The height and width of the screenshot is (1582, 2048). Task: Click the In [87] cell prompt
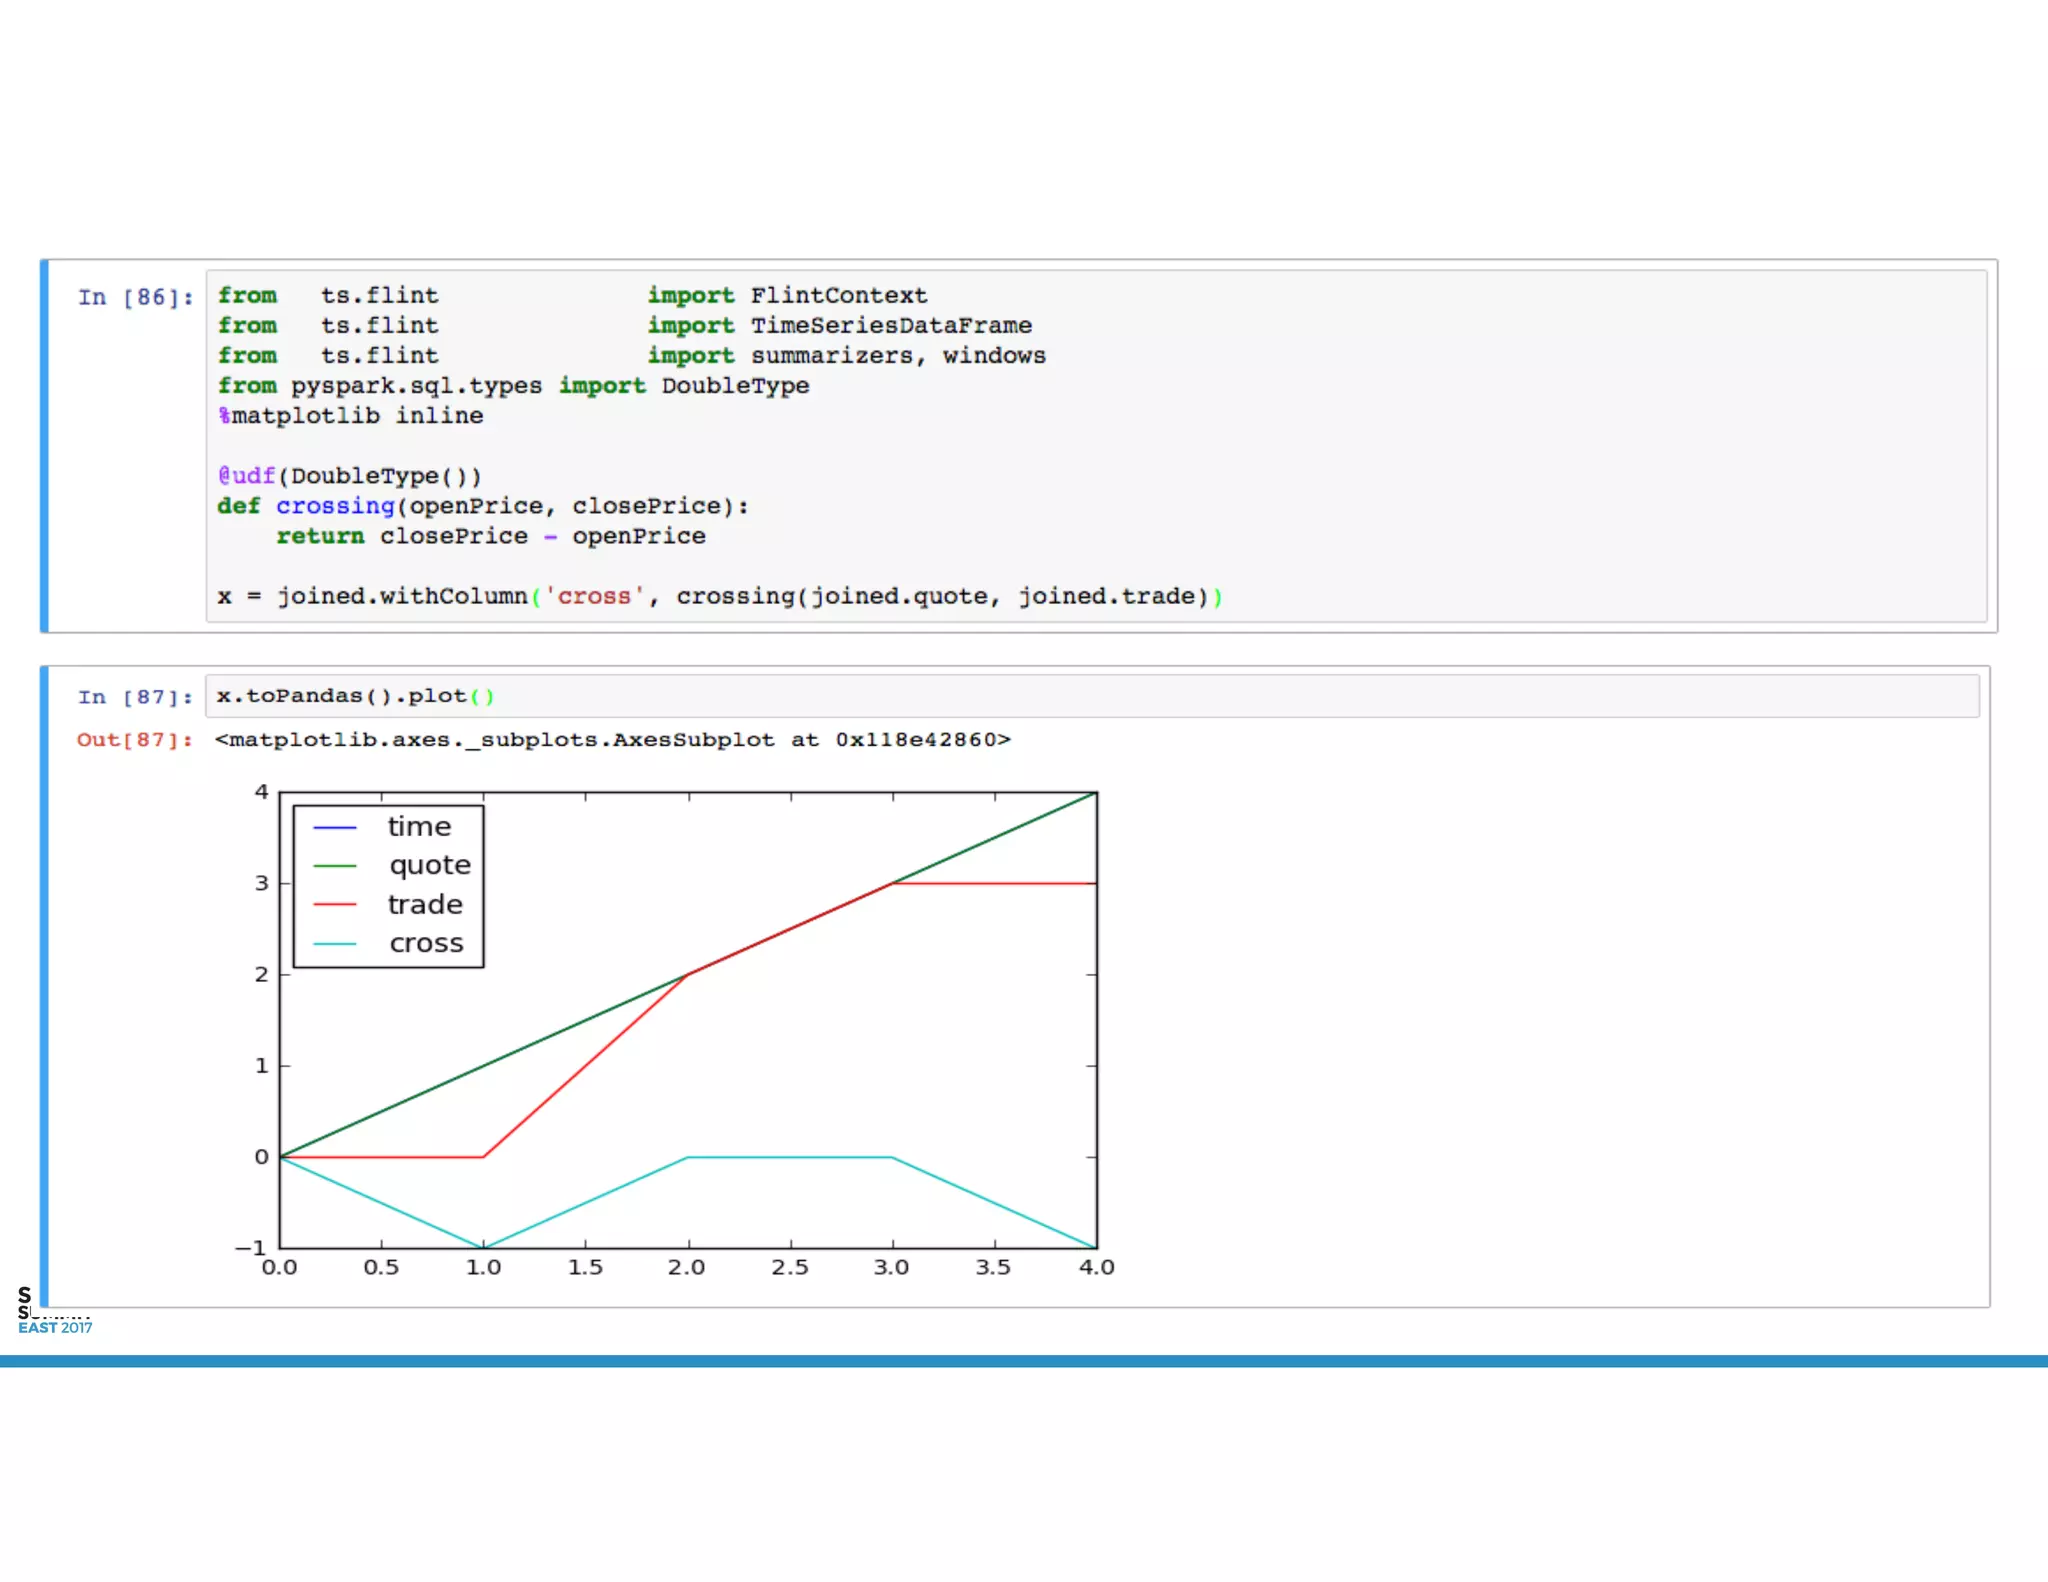pyautogui.click(x=135, y=697)
